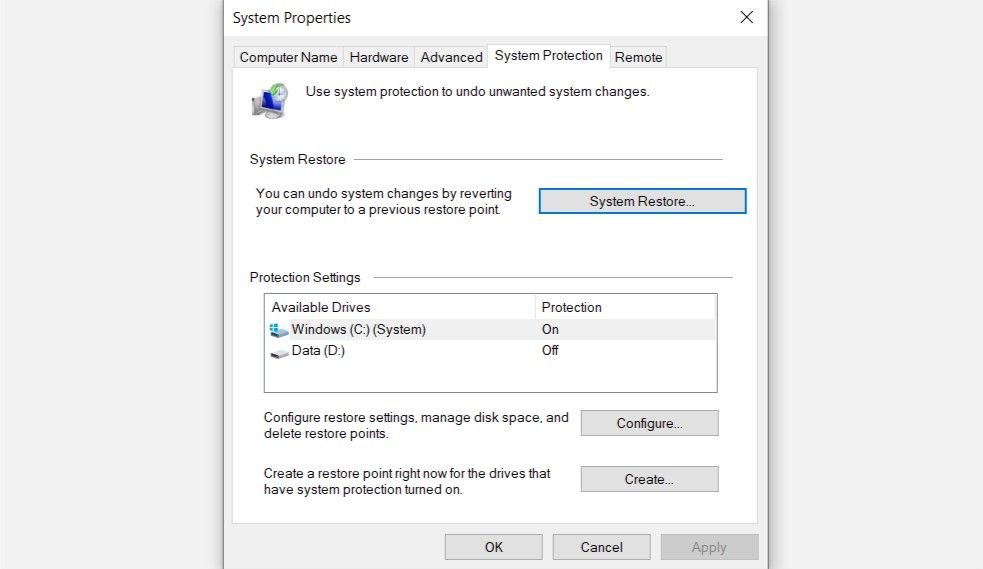Image resolution: width=983 pixels, height=569 pixels.
Task: Click the Available Drives column header
Action: pos(400,307)
